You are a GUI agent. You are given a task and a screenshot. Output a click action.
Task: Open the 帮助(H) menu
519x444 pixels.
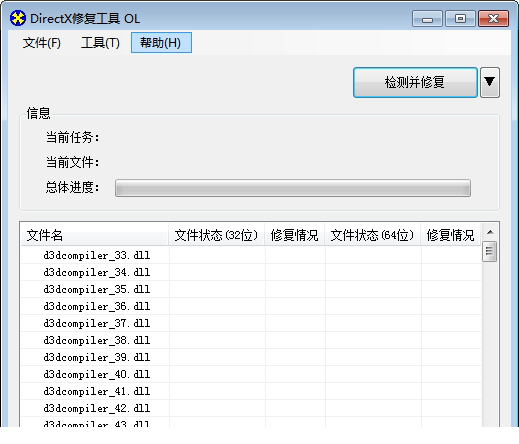tap(161, 43)
